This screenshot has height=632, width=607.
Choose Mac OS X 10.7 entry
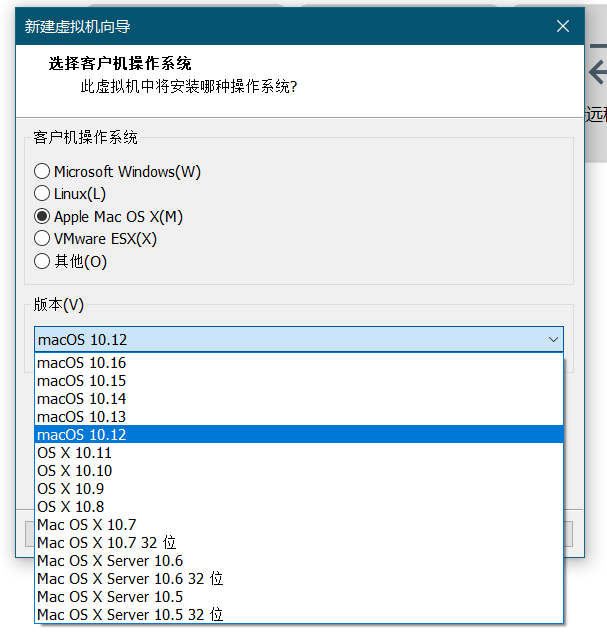[x=299, y=525]
